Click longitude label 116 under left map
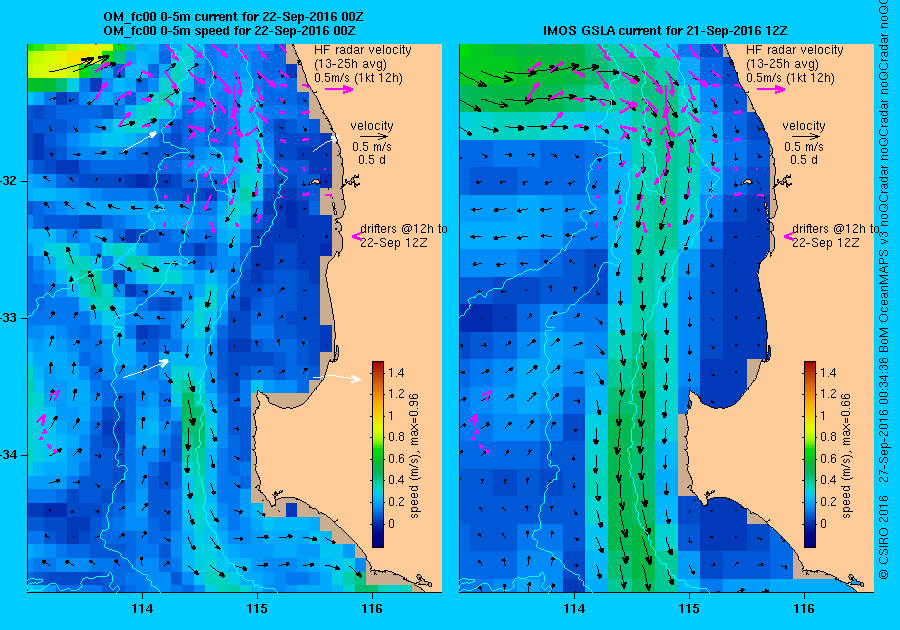This screenshot has width=900, height=630. [371, 609]
